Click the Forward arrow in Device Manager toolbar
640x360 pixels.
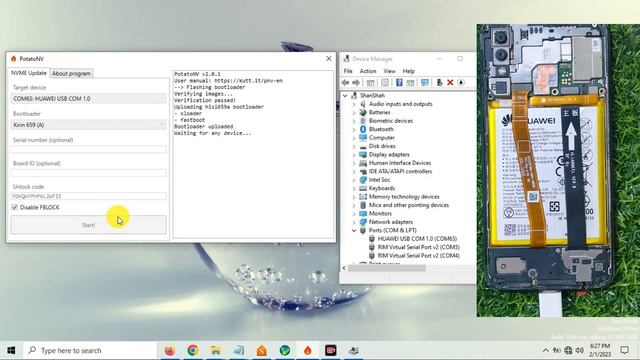click(x=356, y=83)
